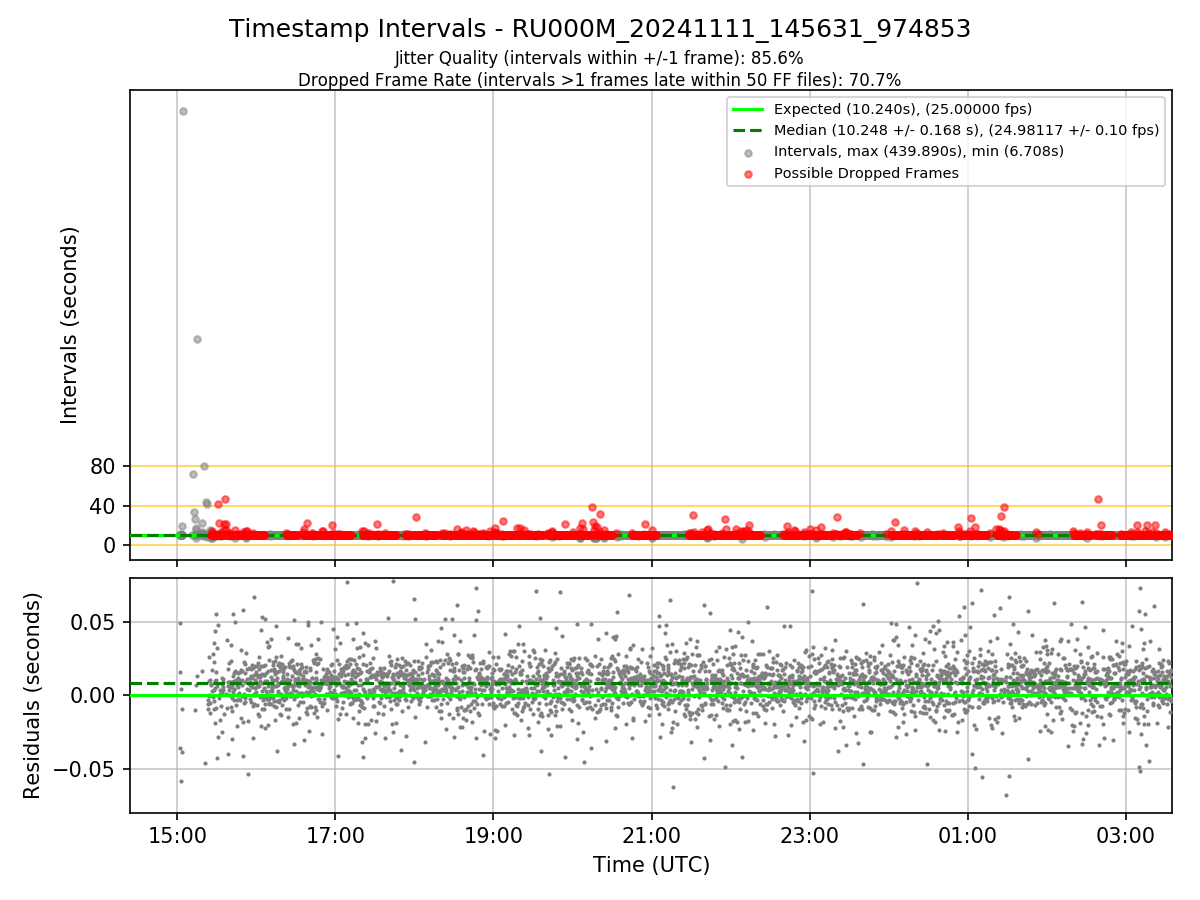Click the Intervals (seconds) axis label

[x=70, y=324]
